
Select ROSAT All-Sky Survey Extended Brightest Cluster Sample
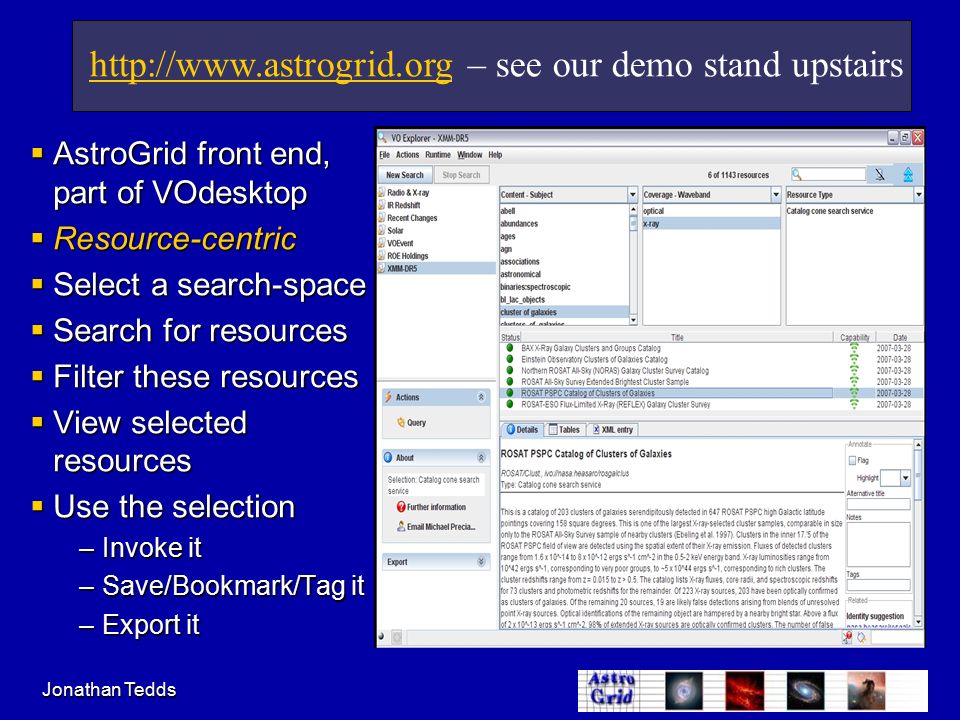click(x=605, y=382)
